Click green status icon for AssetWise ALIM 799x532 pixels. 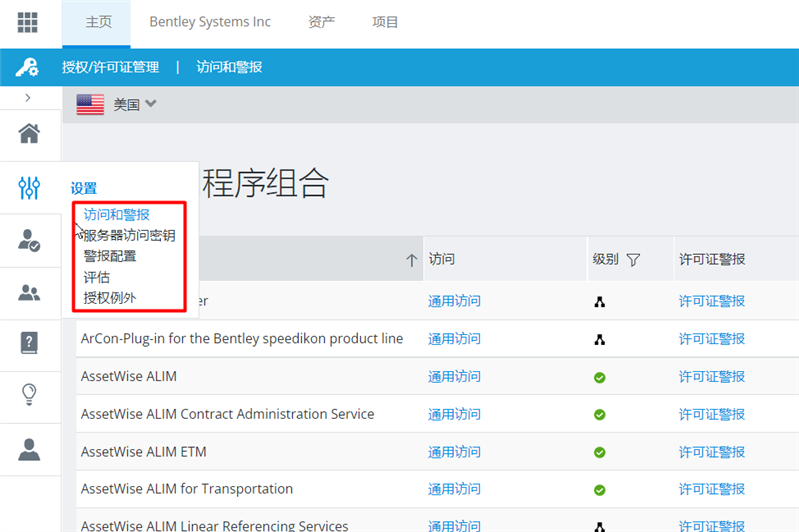point(599,377)
